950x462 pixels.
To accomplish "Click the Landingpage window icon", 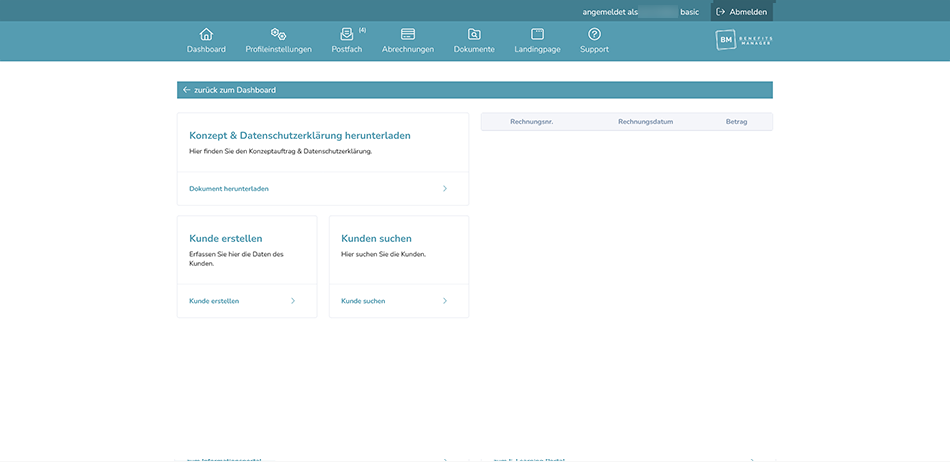I will point(538,34).
